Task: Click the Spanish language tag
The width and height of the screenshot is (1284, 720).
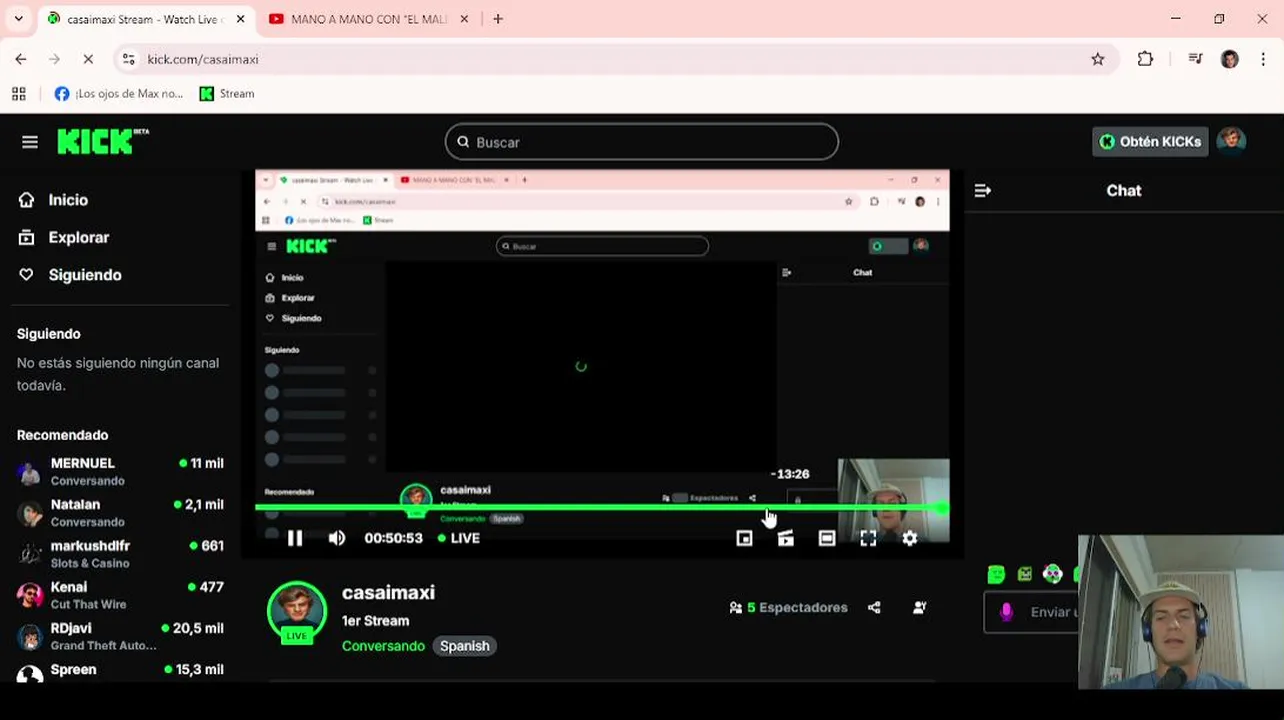Action: pyautogui.click(x=465, y=646)
